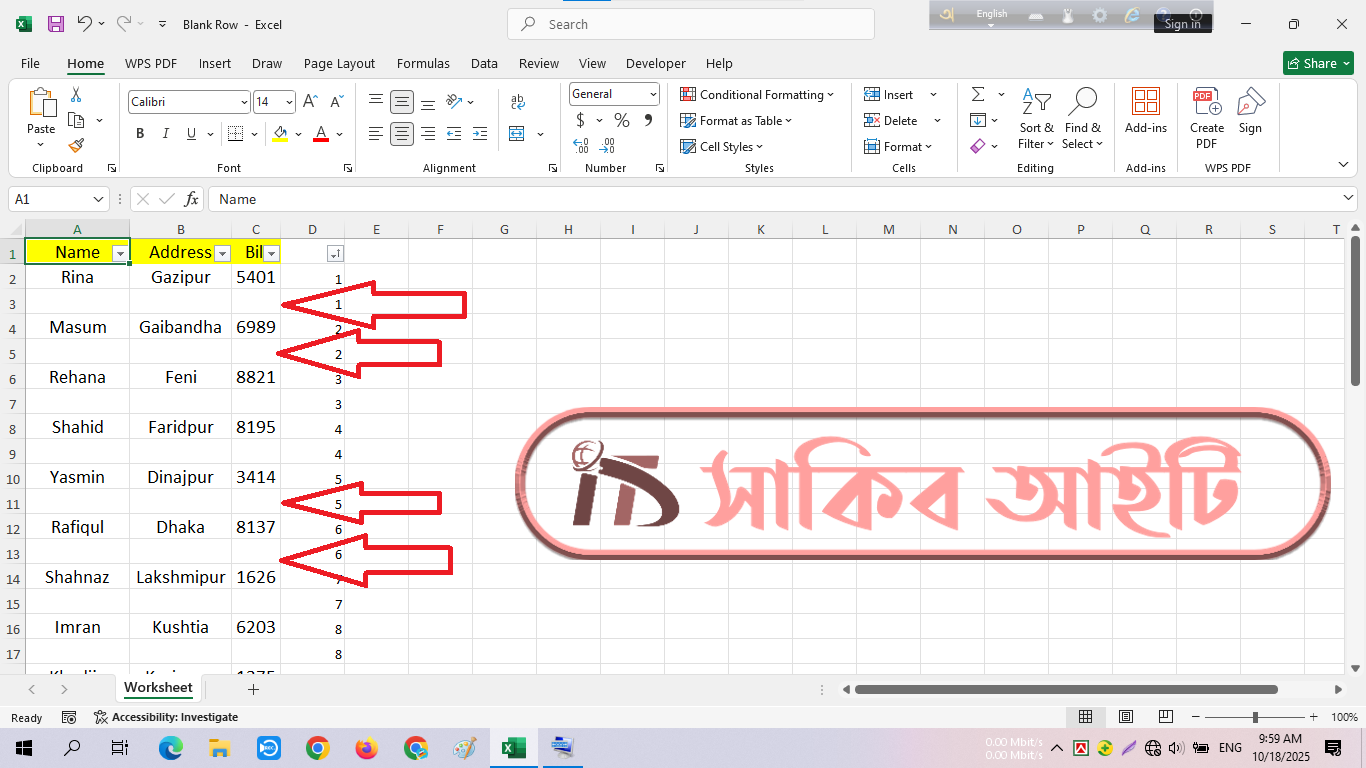The image size is (1366, 768).
Task: Toggle Bold formatting
Action: click(140, 134)
